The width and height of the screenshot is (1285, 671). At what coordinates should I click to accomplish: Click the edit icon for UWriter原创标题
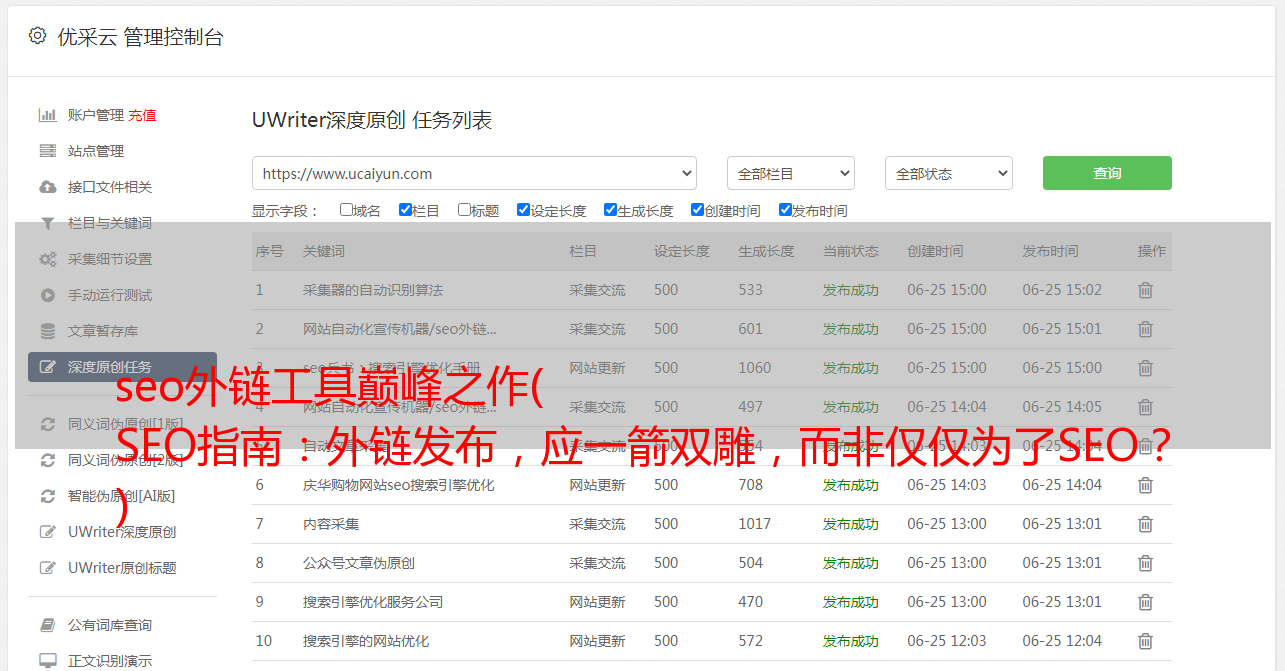tap(47, 568)
